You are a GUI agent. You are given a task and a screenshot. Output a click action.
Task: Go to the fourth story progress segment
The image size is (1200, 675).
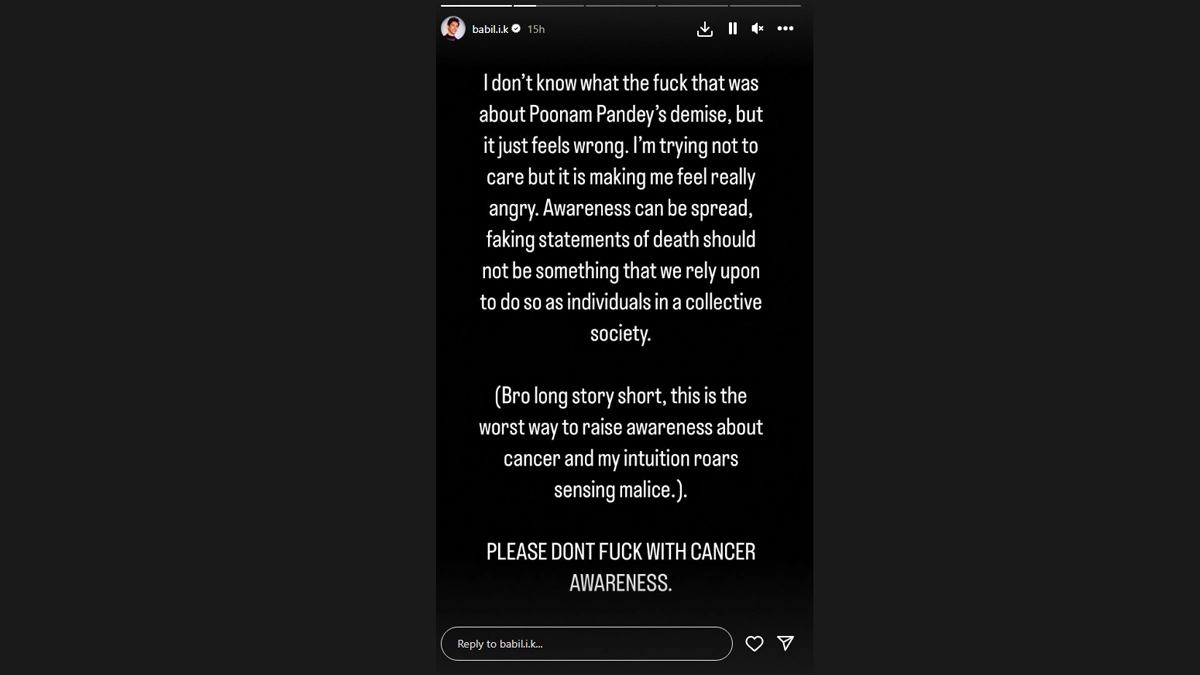click(x=693, y=5)
